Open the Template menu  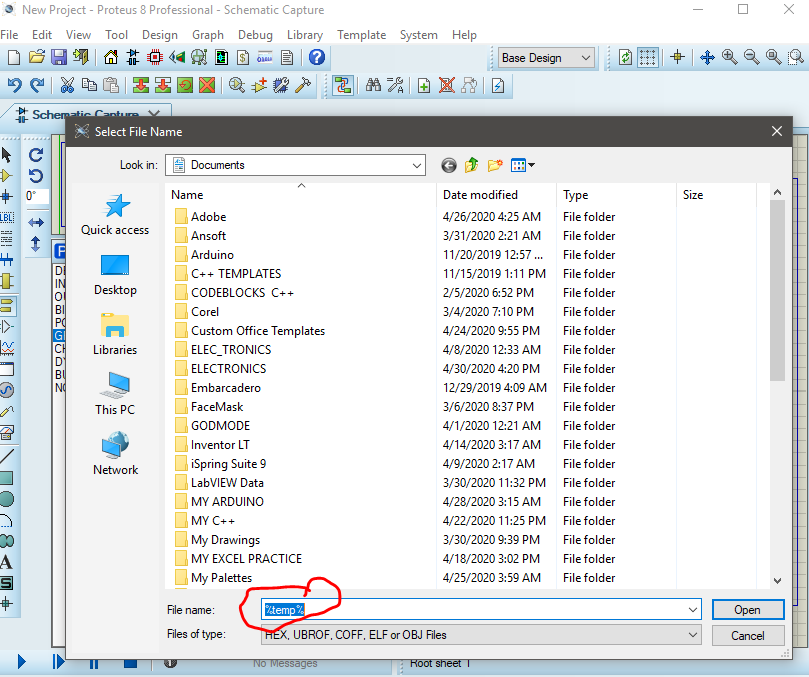(362, 35)
